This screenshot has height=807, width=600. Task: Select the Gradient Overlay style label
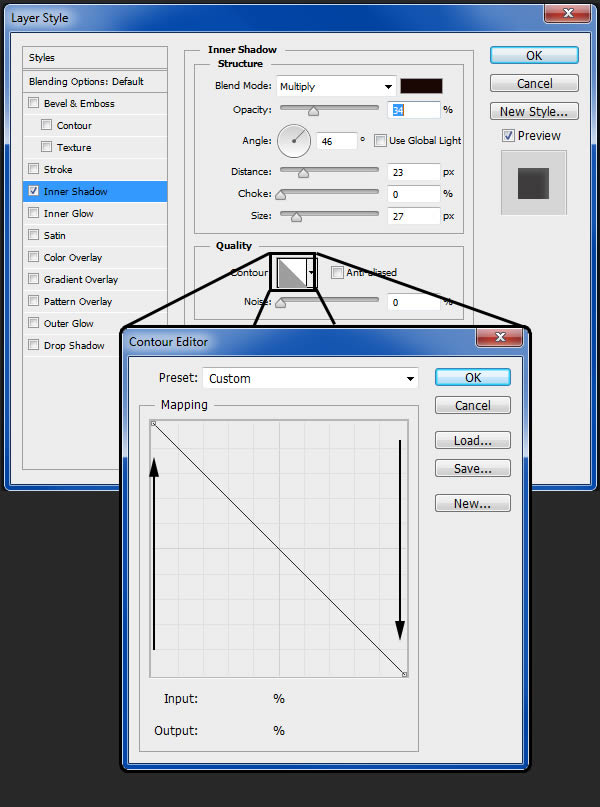81,279
